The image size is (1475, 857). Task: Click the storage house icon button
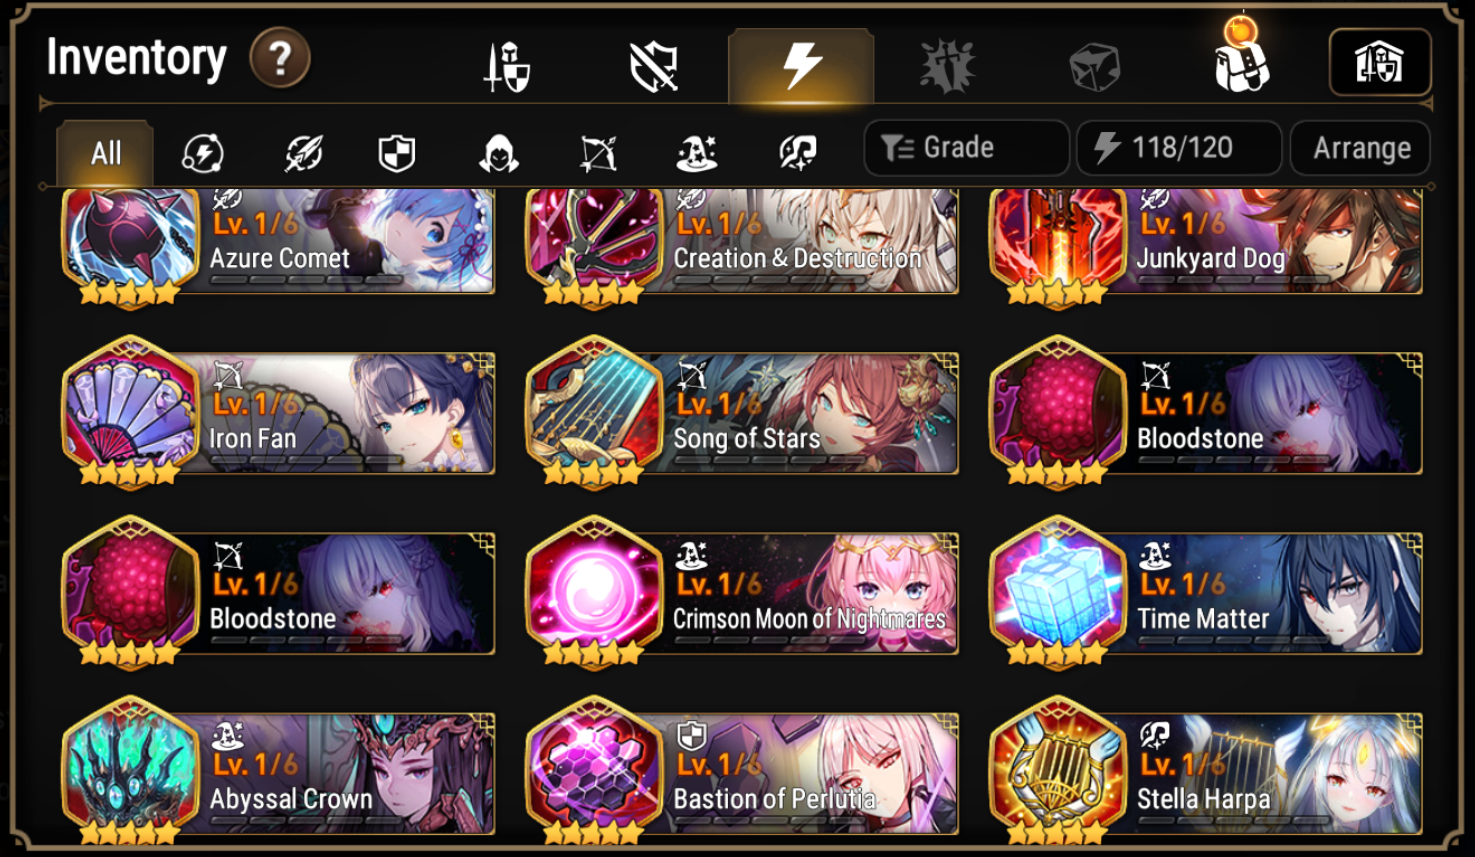point(1379,63)
